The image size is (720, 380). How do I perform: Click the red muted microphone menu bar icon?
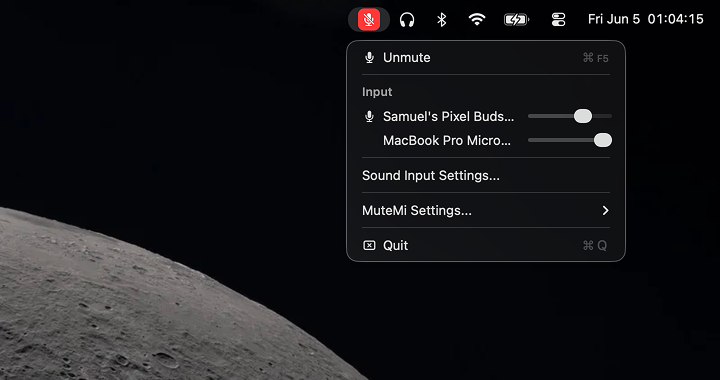(x=369, y=19)
